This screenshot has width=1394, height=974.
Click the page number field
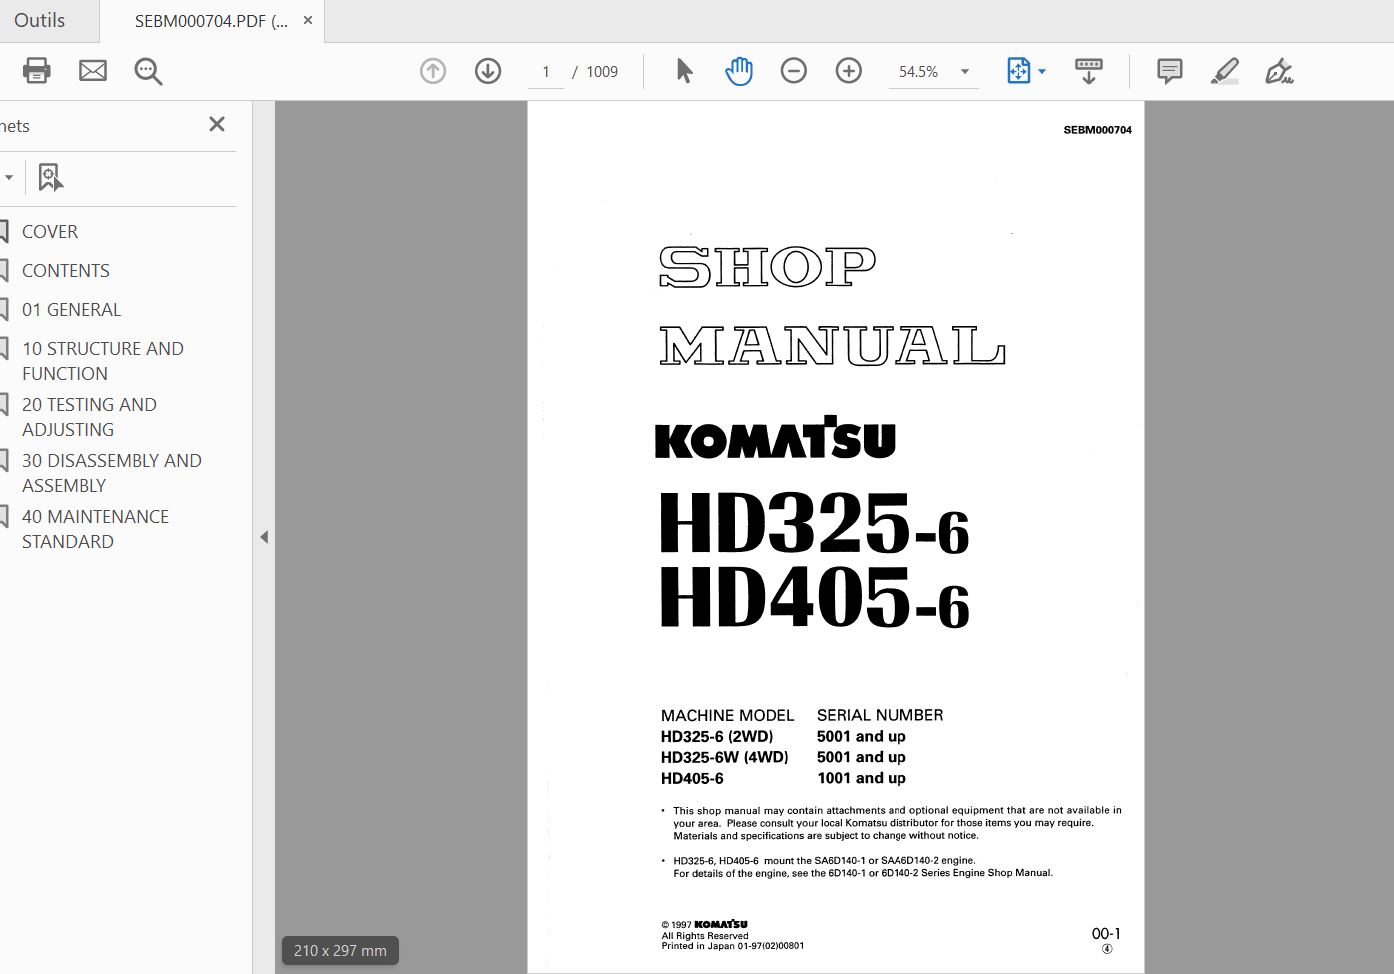546,72
